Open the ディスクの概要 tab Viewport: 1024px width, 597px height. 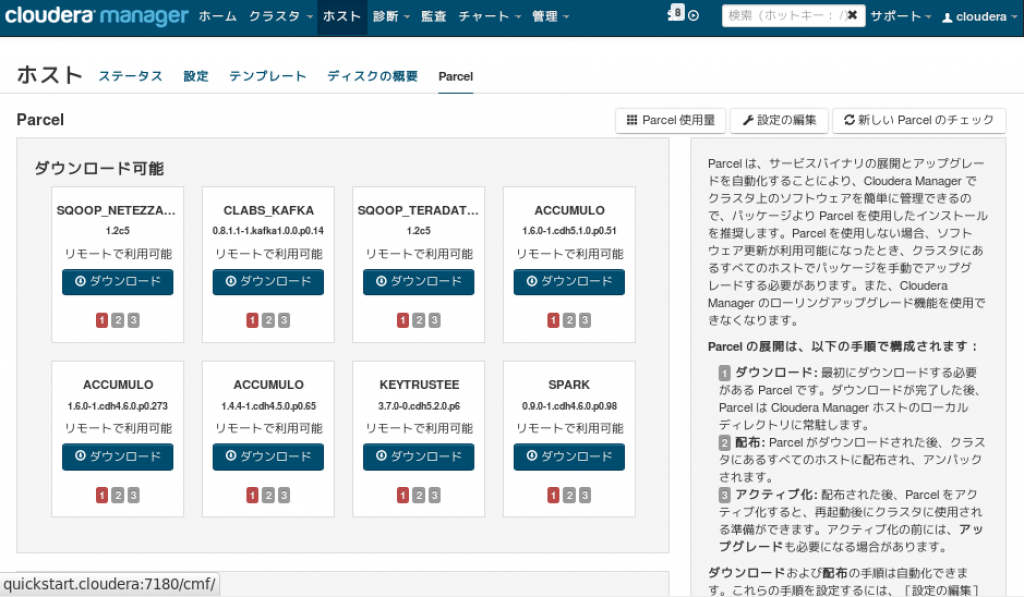point(372,76)
